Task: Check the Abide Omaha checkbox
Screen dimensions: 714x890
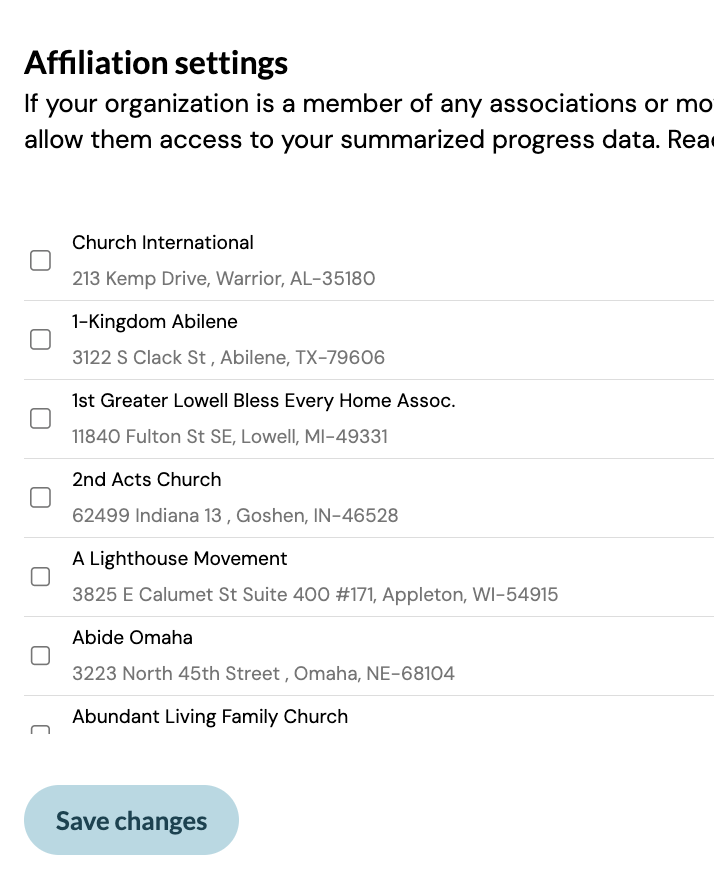Action: [x=40, y=656]
